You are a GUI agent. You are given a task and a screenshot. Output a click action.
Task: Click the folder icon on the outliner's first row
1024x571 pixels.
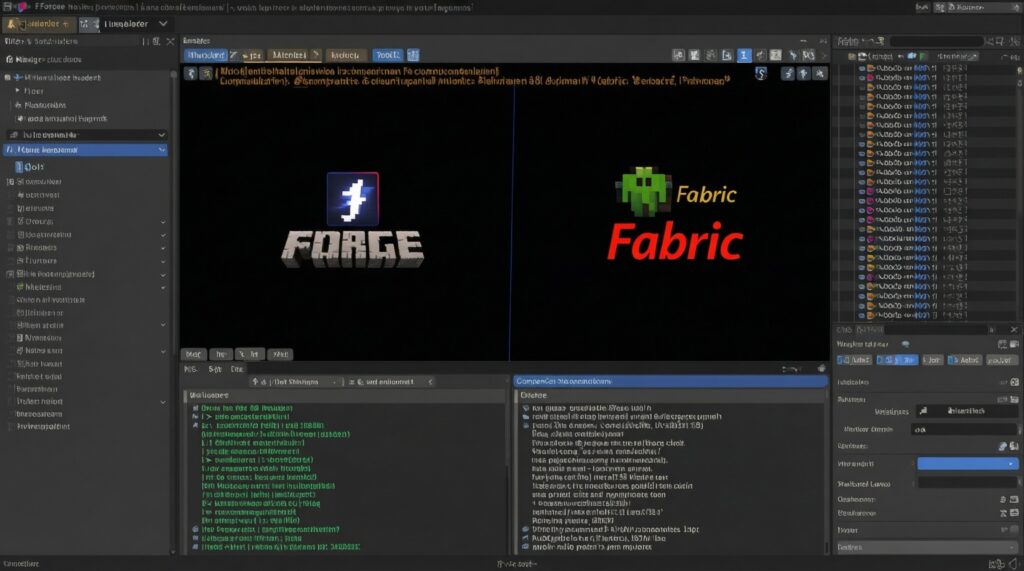coord(871,68)
